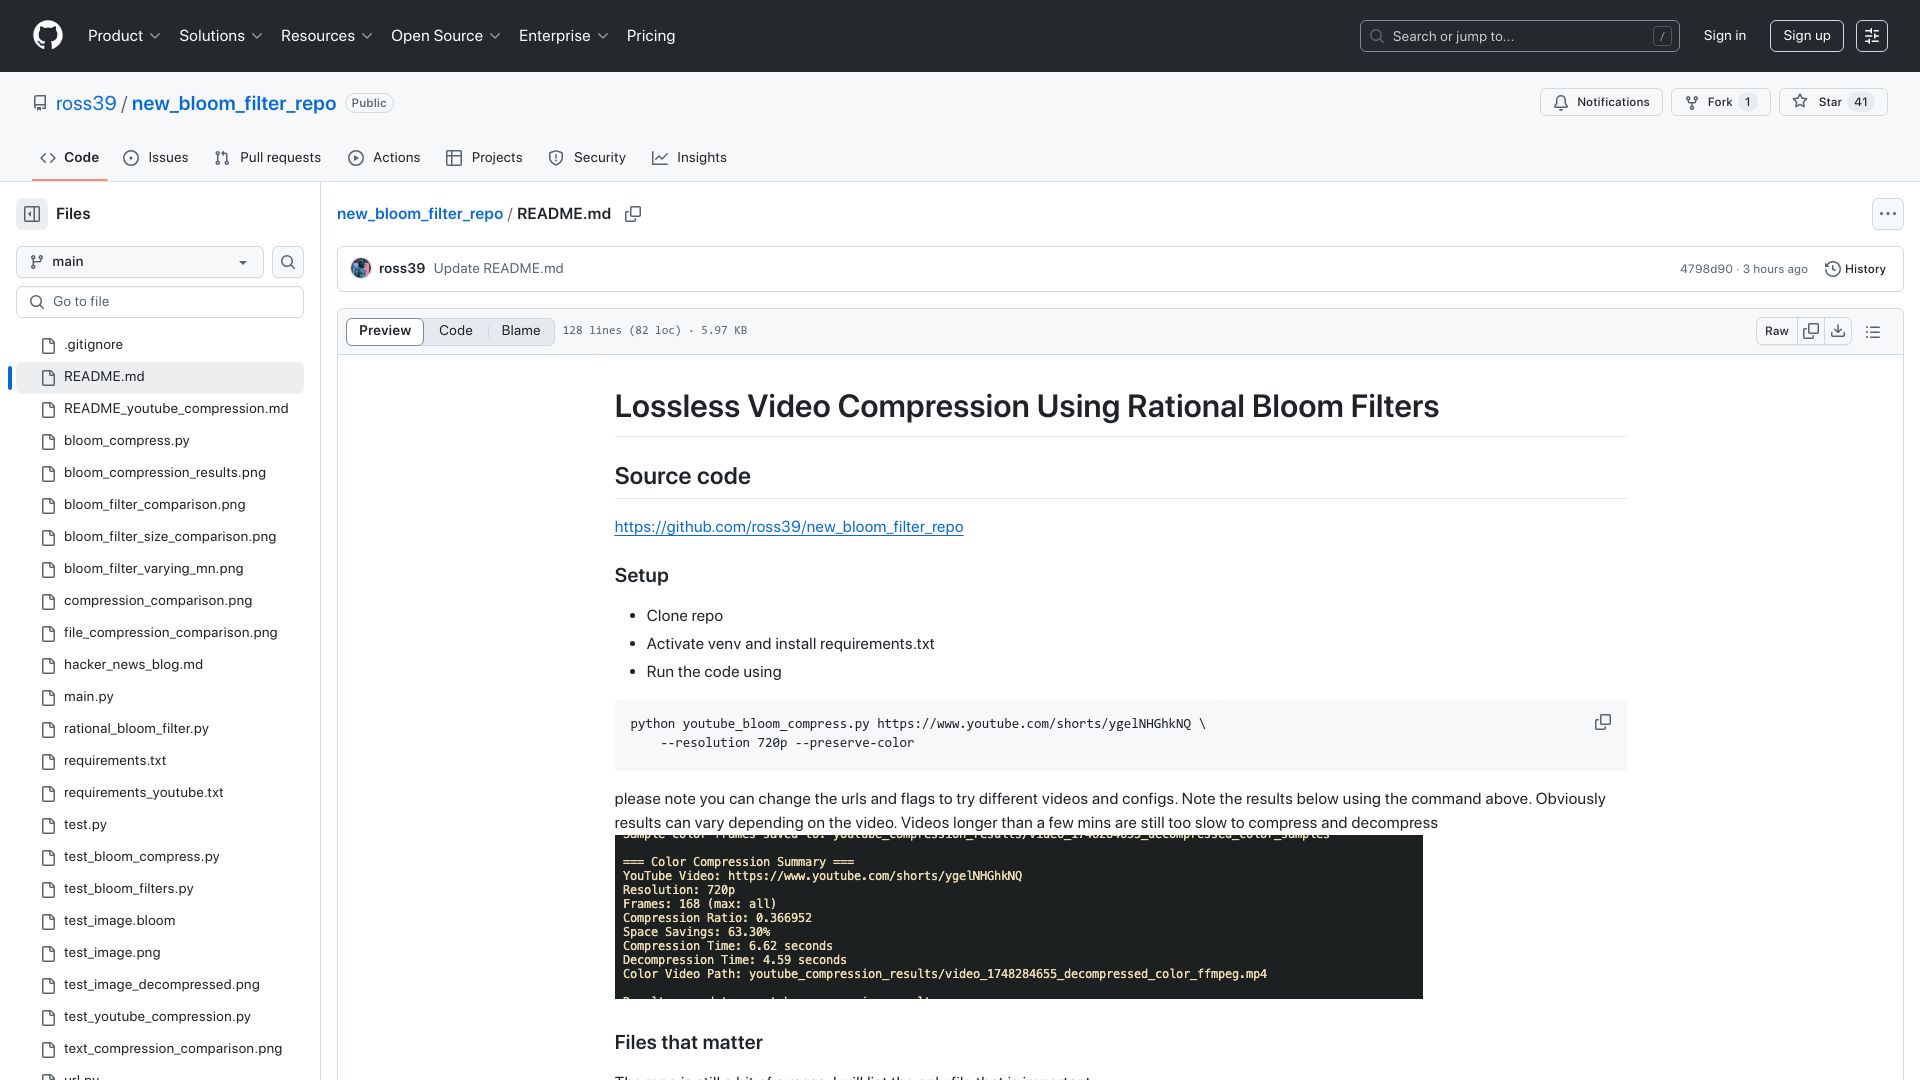Viewport: 1920px width, 1080px height.
Task: Copy the README.md file path
Action: 633,214
